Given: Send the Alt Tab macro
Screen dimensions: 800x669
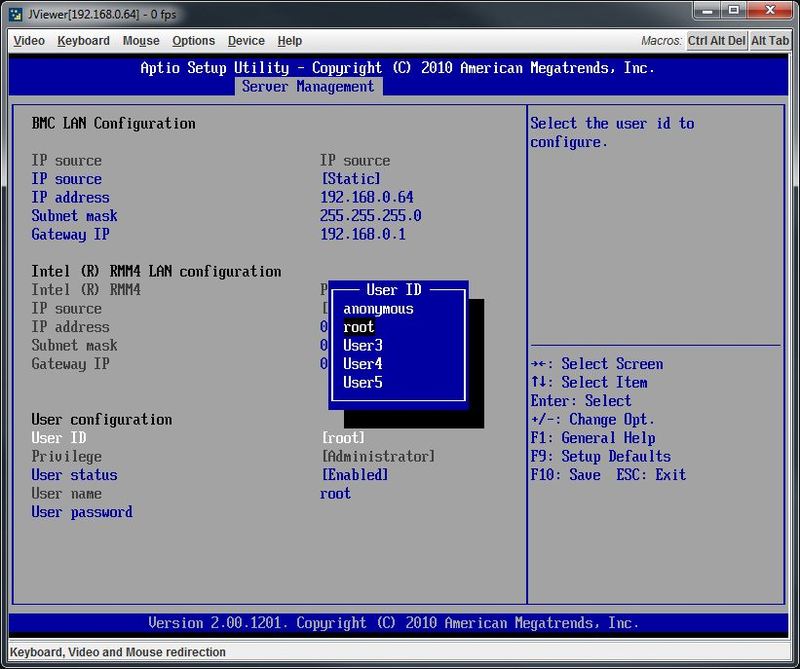Looking at the screenshot, I should click(x=770, y=40).
